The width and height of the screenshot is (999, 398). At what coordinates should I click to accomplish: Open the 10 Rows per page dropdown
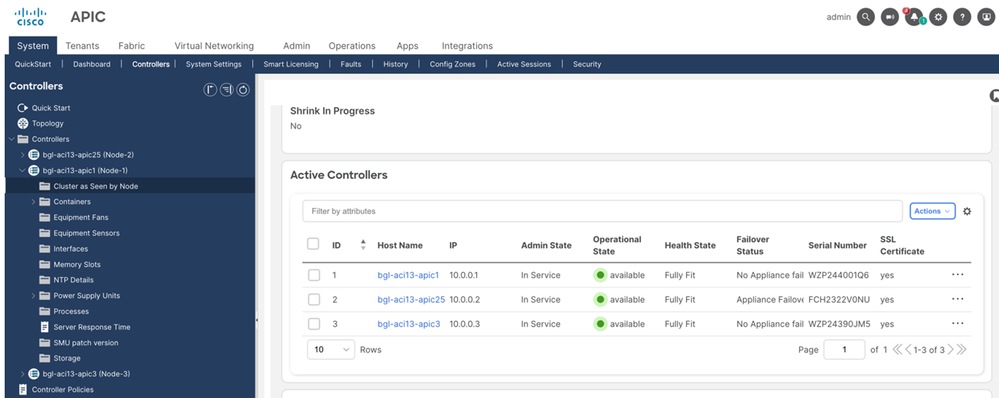point(331,350)
